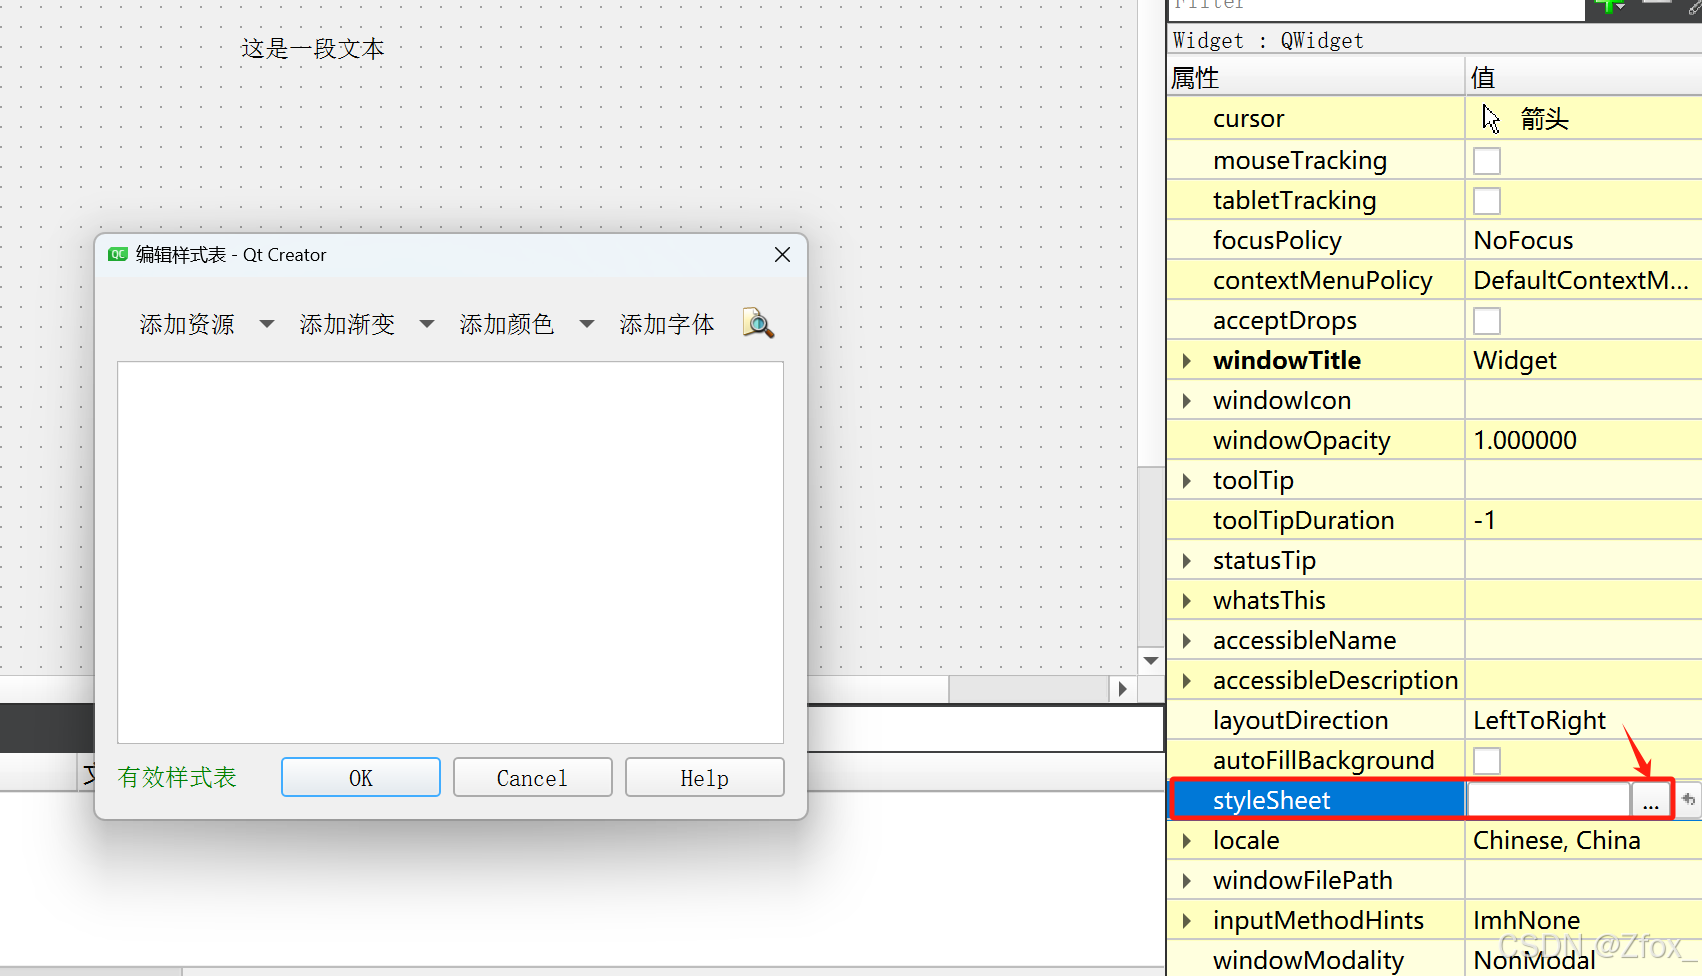Select the focusPolicy property name
Image resolution: width=1702 pixels, height=976 pixels.
pyautogui.click(x=1277, y=240)
